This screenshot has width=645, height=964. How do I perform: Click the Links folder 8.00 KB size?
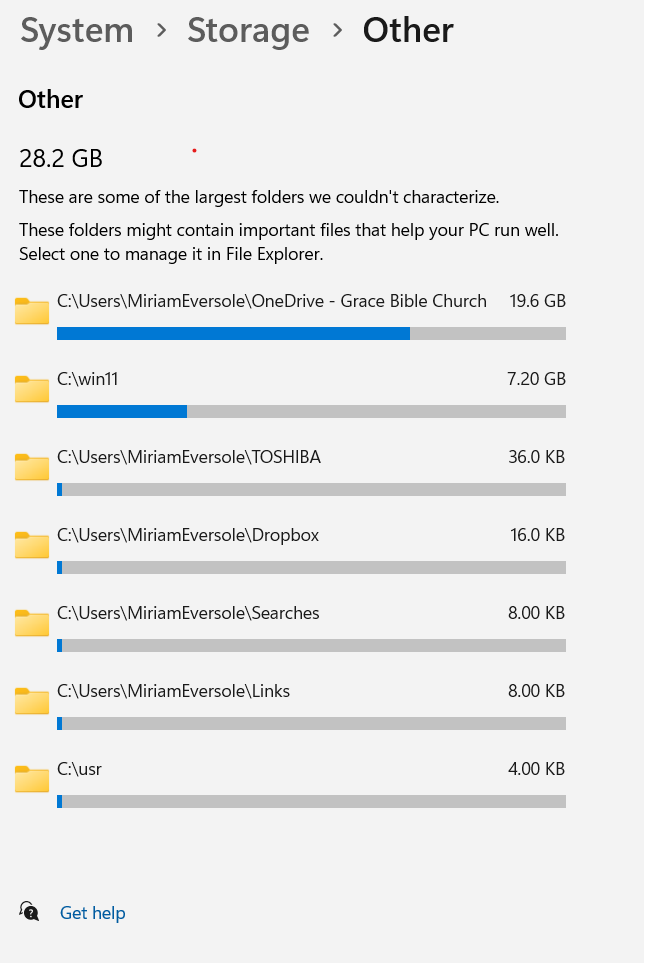536,691
